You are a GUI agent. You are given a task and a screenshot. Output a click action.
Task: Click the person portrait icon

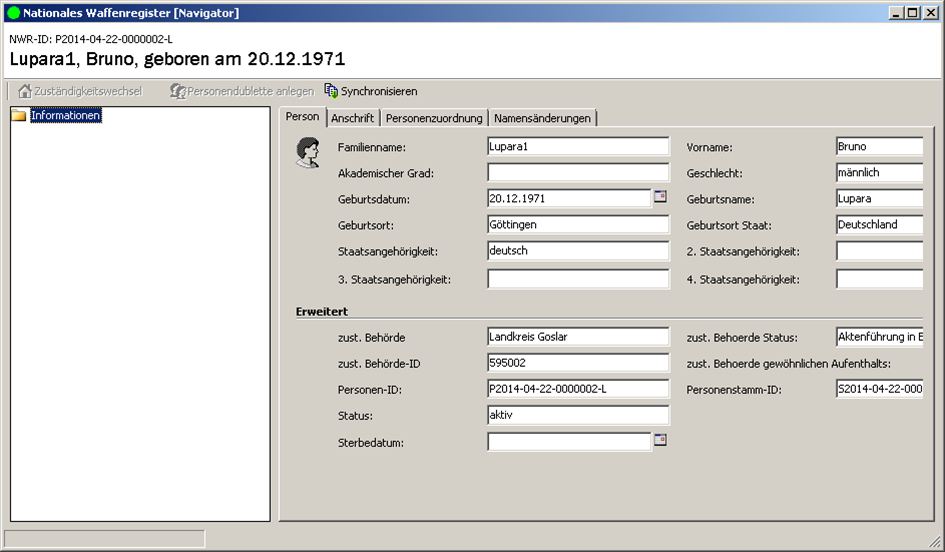point(307,152)
